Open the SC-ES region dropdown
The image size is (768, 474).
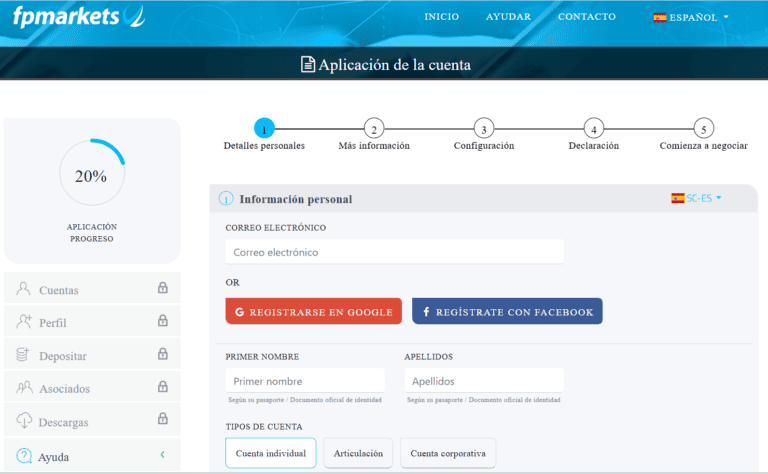tap(696, 198)
